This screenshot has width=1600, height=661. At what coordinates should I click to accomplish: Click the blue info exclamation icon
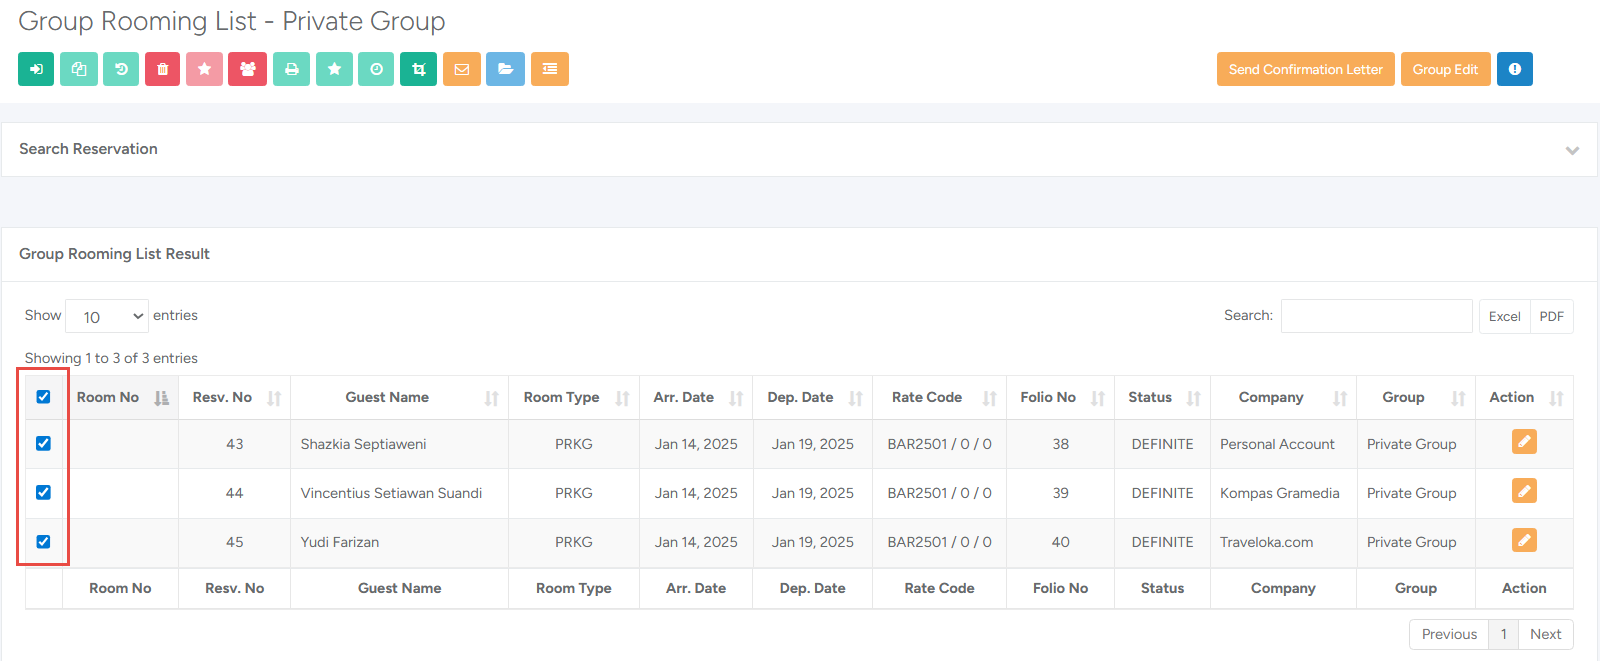pos(1514,69)
